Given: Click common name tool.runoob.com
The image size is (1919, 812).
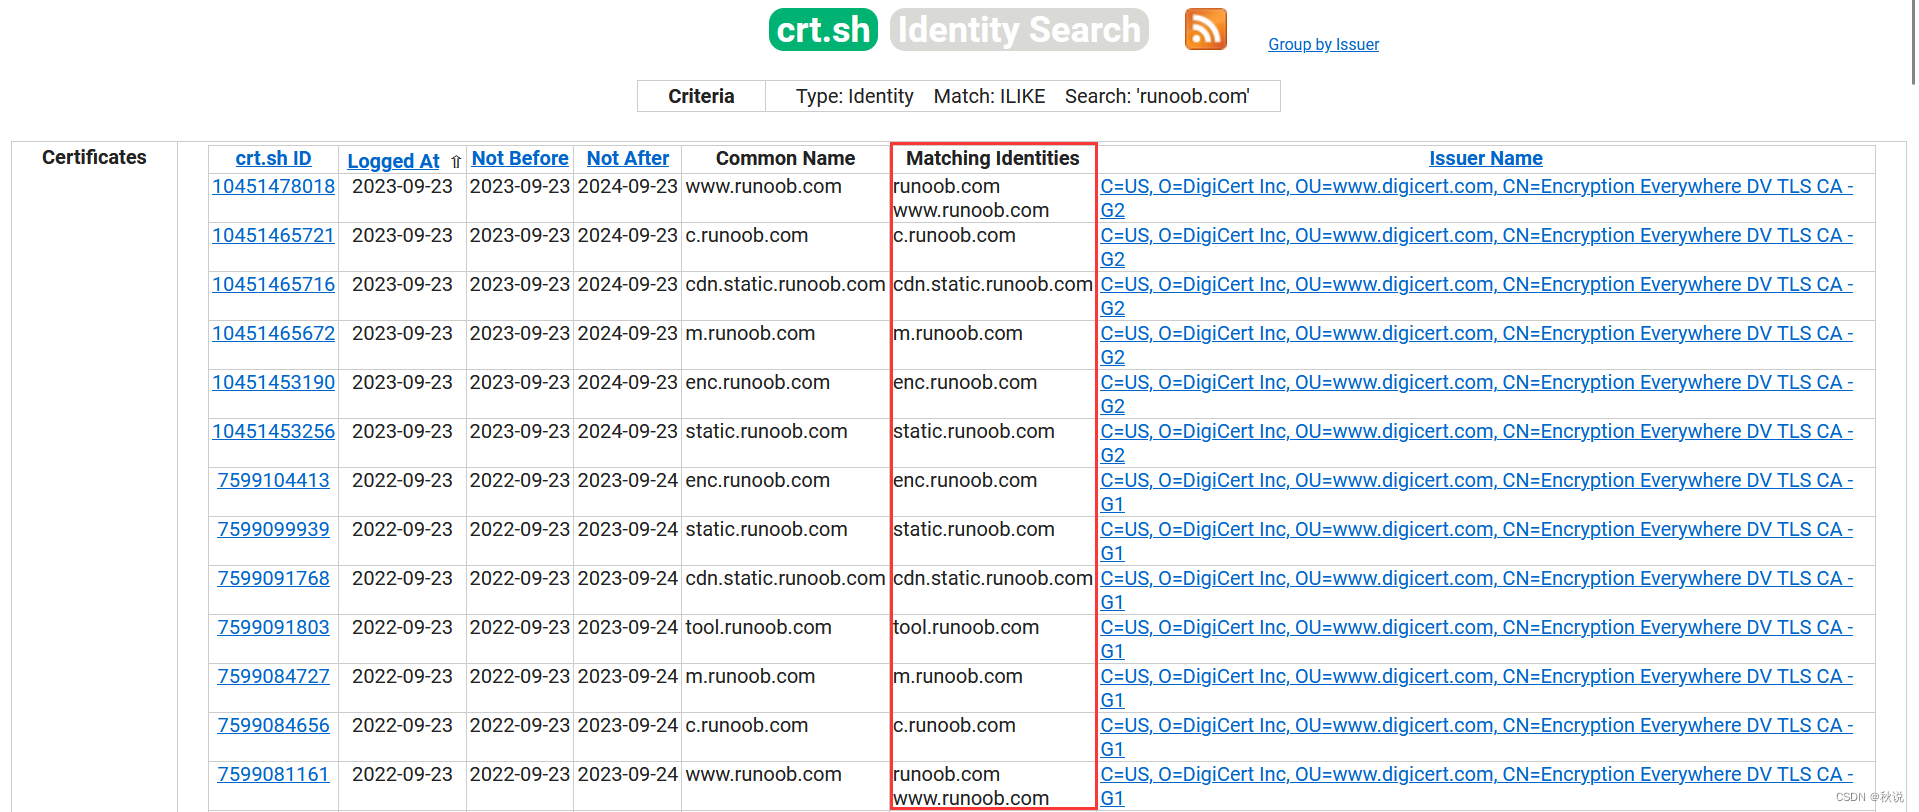Looking at the screenshot, I should tap(758, 627).
